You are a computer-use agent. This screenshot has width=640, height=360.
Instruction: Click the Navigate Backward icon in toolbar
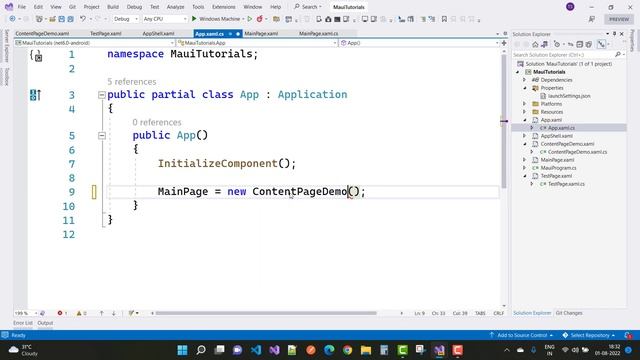tap(12, 19)
